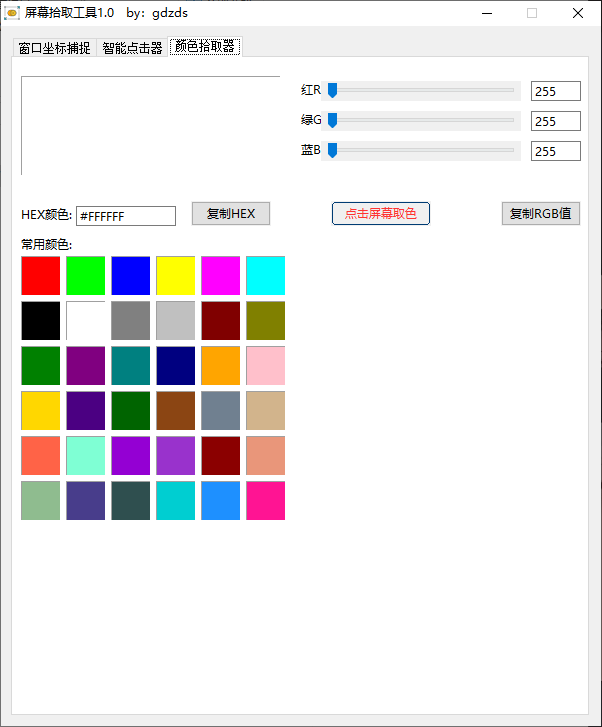Choose the magenta swatch

221,275
